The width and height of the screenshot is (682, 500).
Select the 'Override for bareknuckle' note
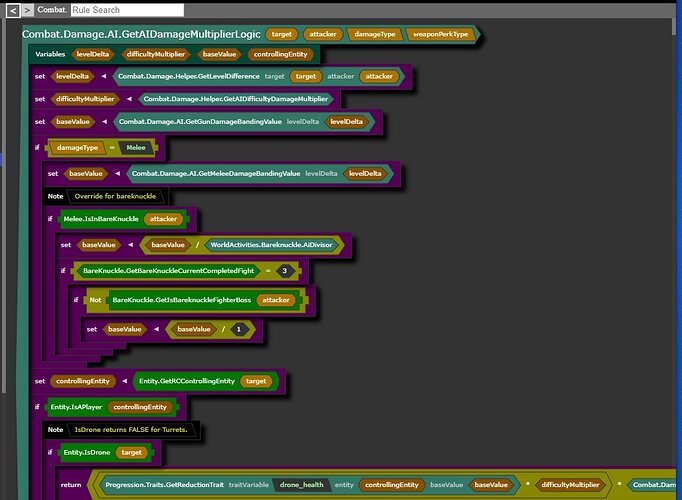[x=117, y=196]
